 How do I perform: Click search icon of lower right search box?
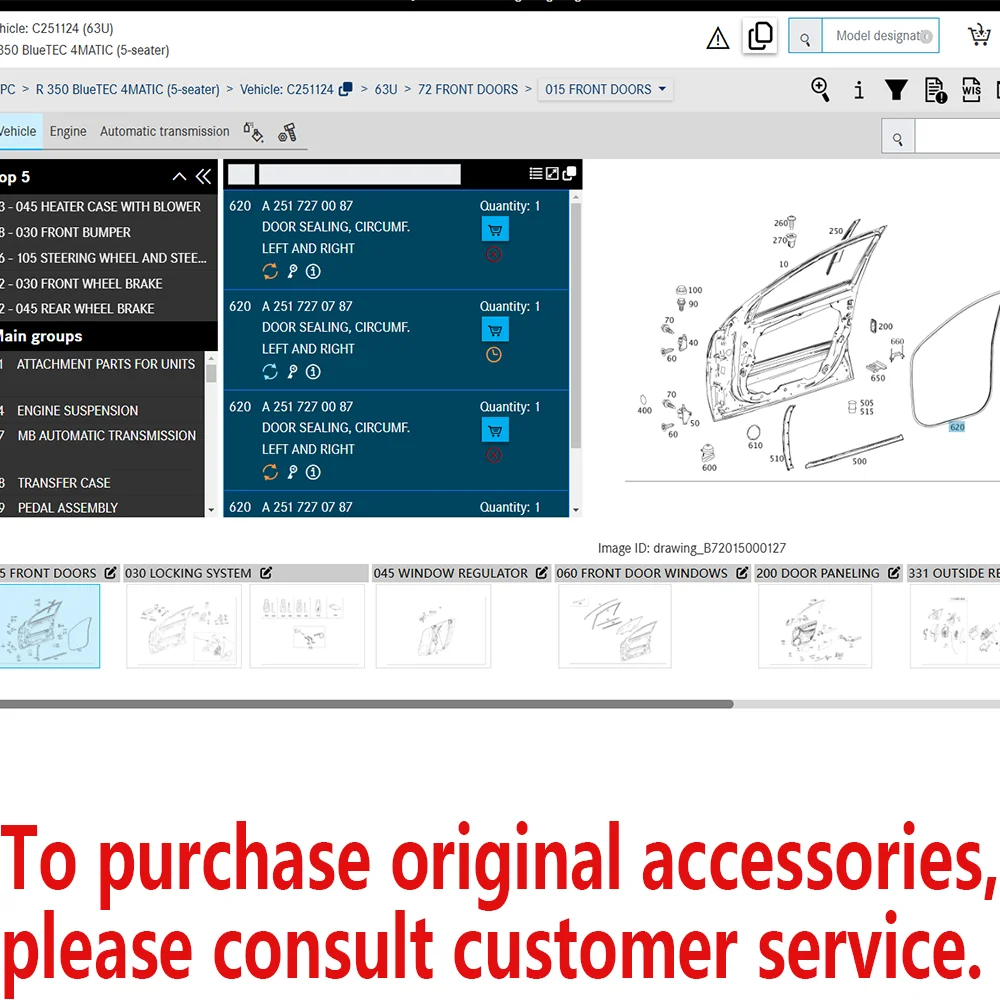tap(898, 136)
